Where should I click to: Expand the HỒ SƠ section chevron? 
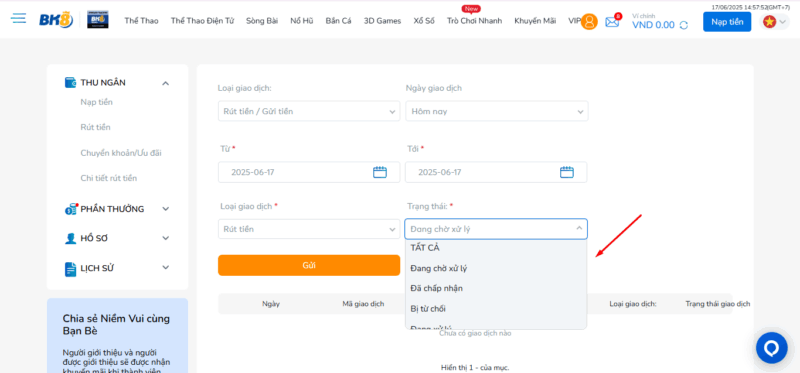coord(165,238)
